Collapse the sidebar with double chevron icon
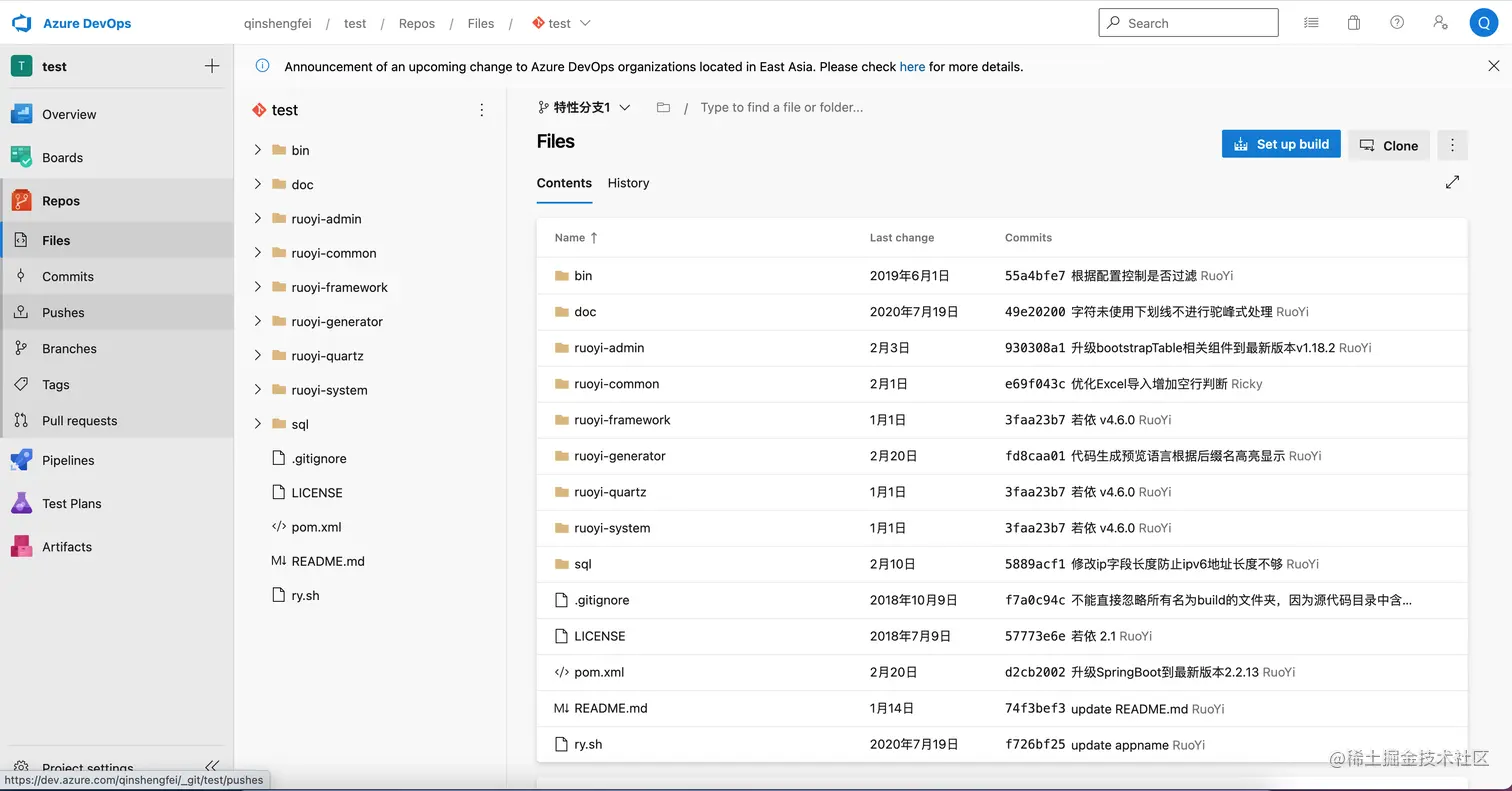 [211, 767]
